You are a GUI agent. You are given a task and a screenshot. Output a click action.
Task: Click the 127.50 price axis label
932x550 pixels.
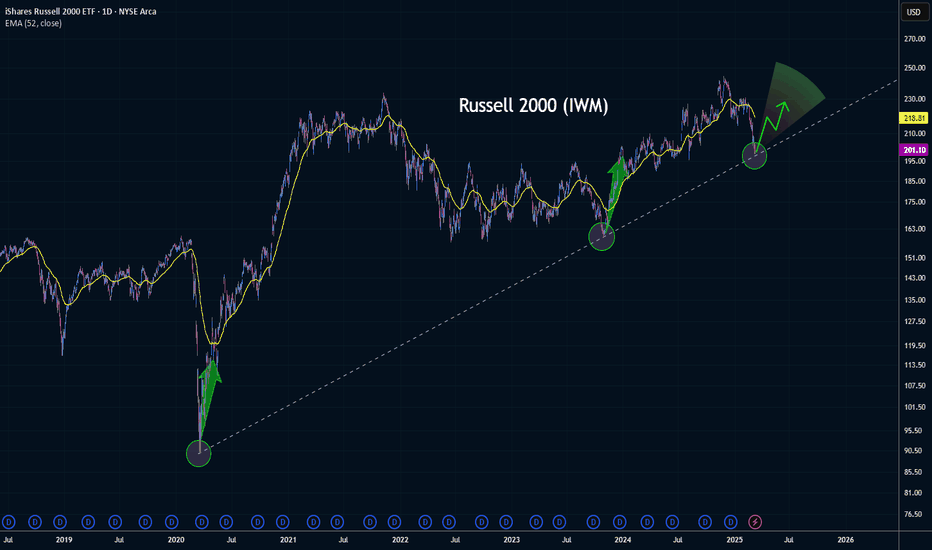(x=914, y=322)
